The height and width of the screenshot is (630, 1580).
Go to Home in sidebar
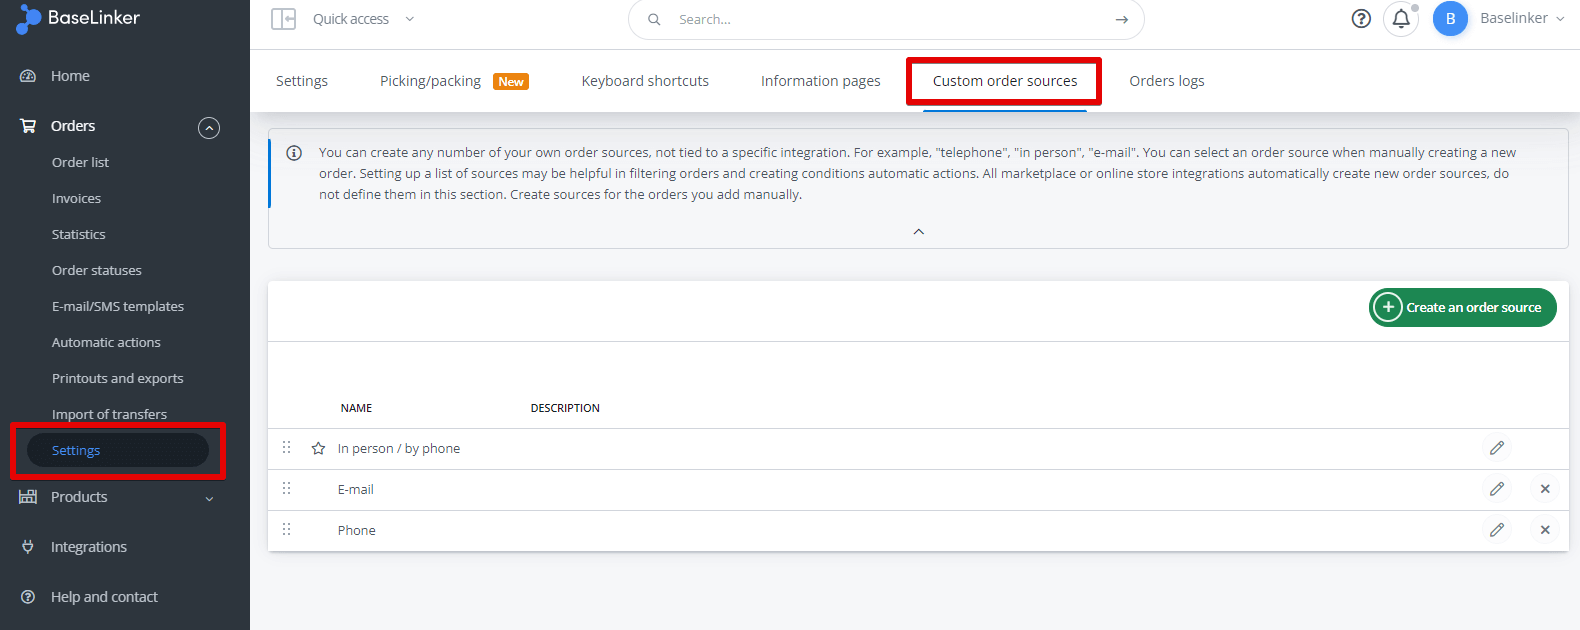70,76
